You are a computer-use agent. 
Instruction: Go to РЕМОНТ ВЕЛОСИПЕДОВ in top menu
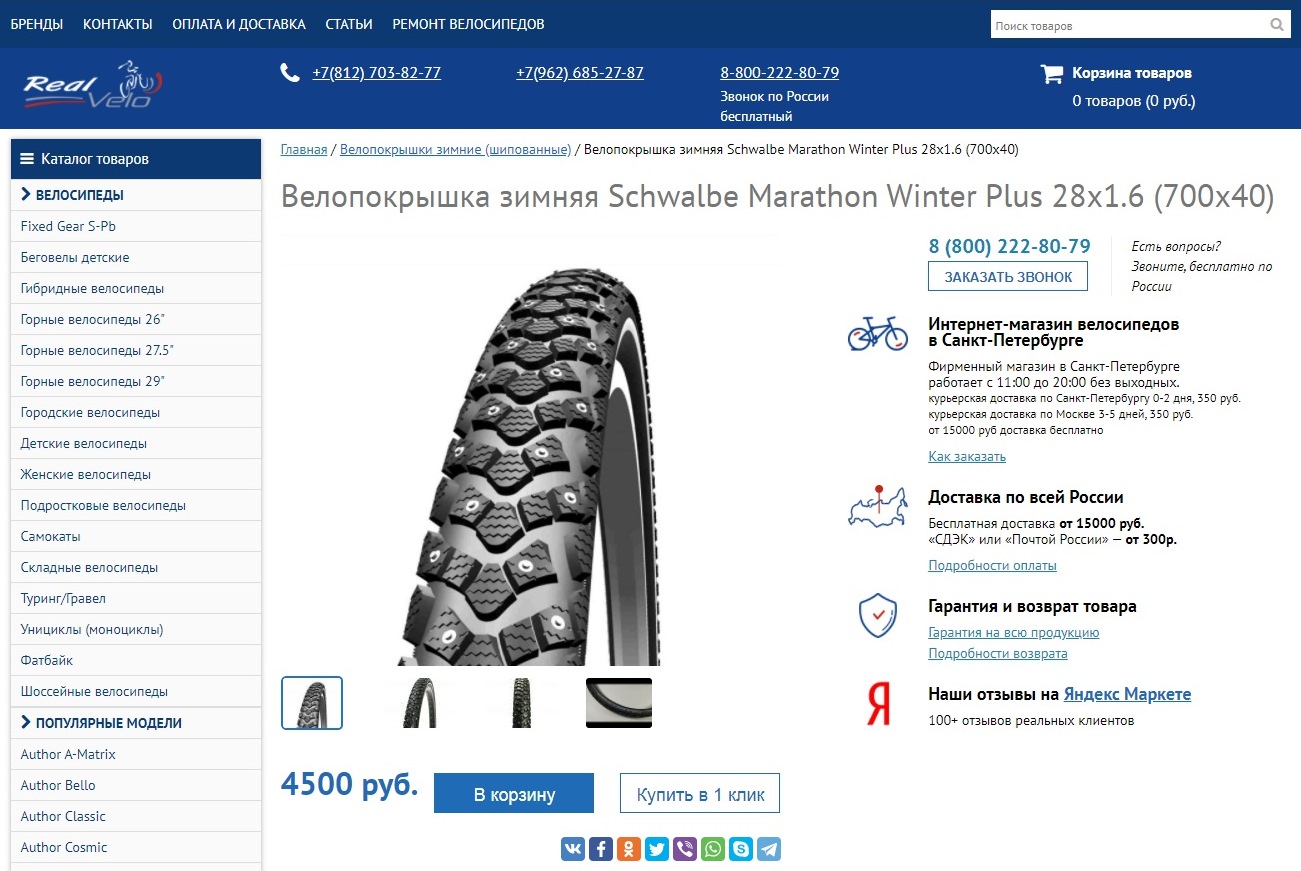(468, 24)
